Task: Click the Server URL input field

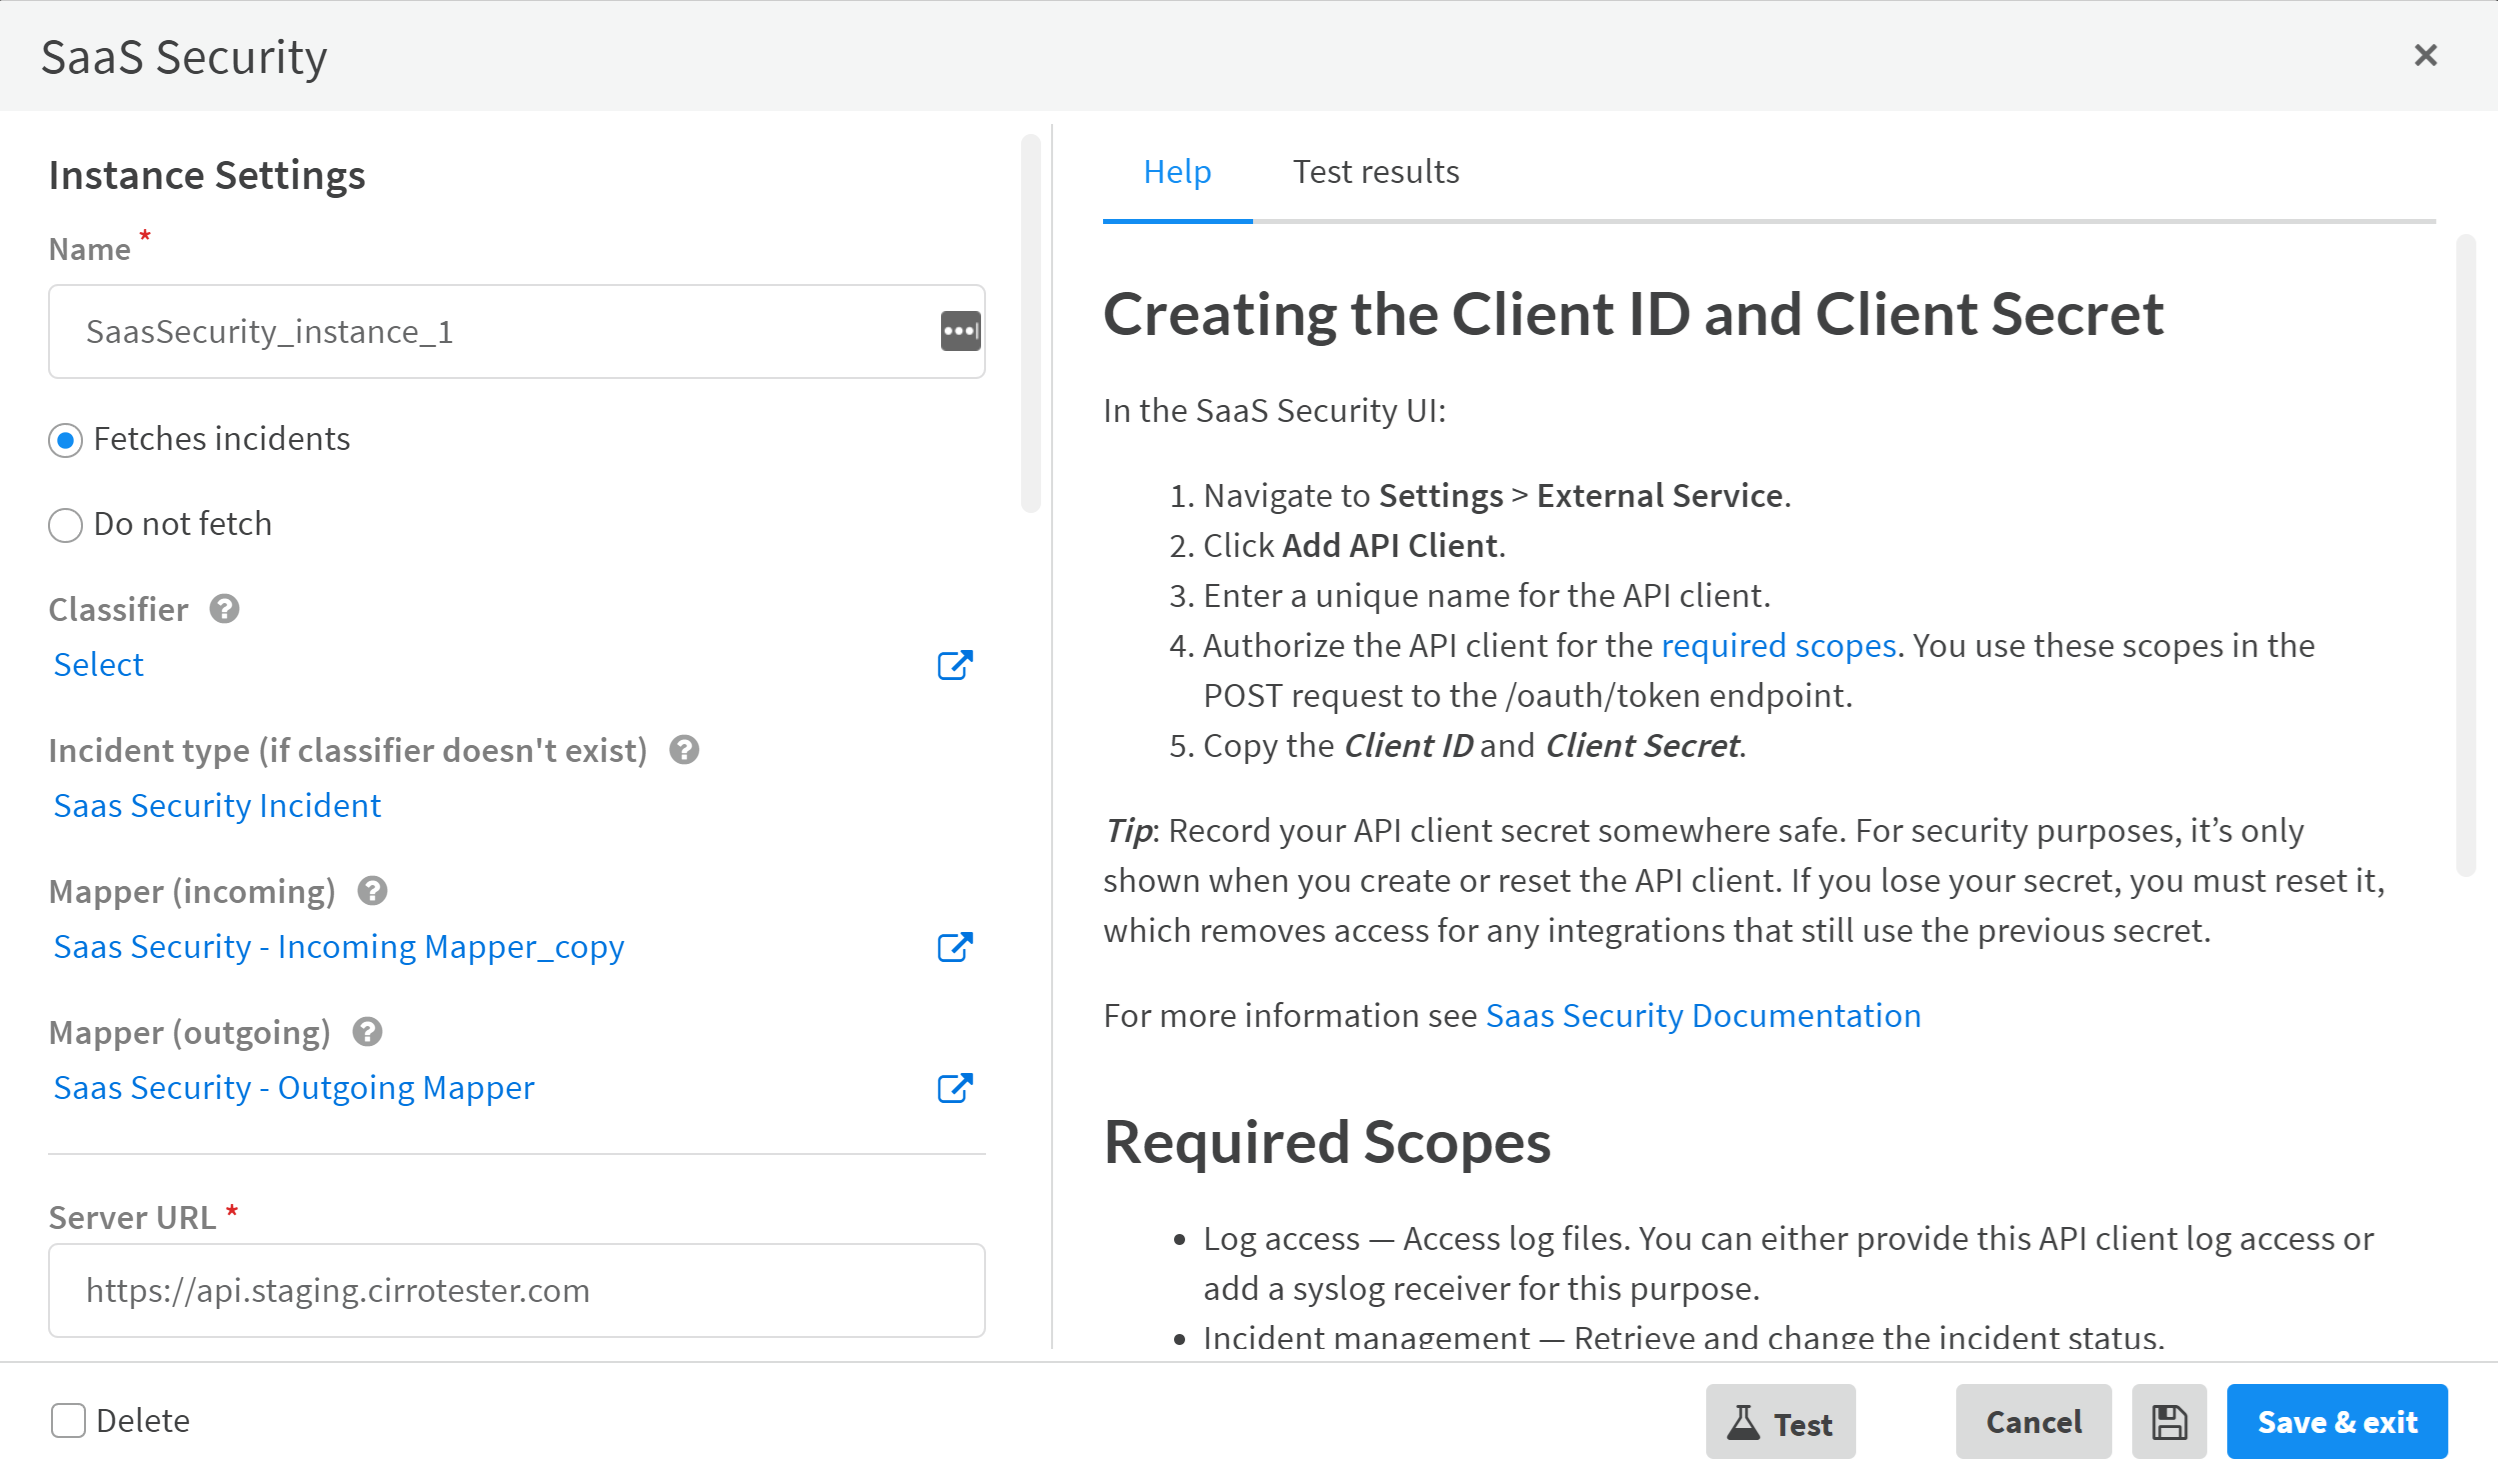Action: click(x=516, y=1290)
